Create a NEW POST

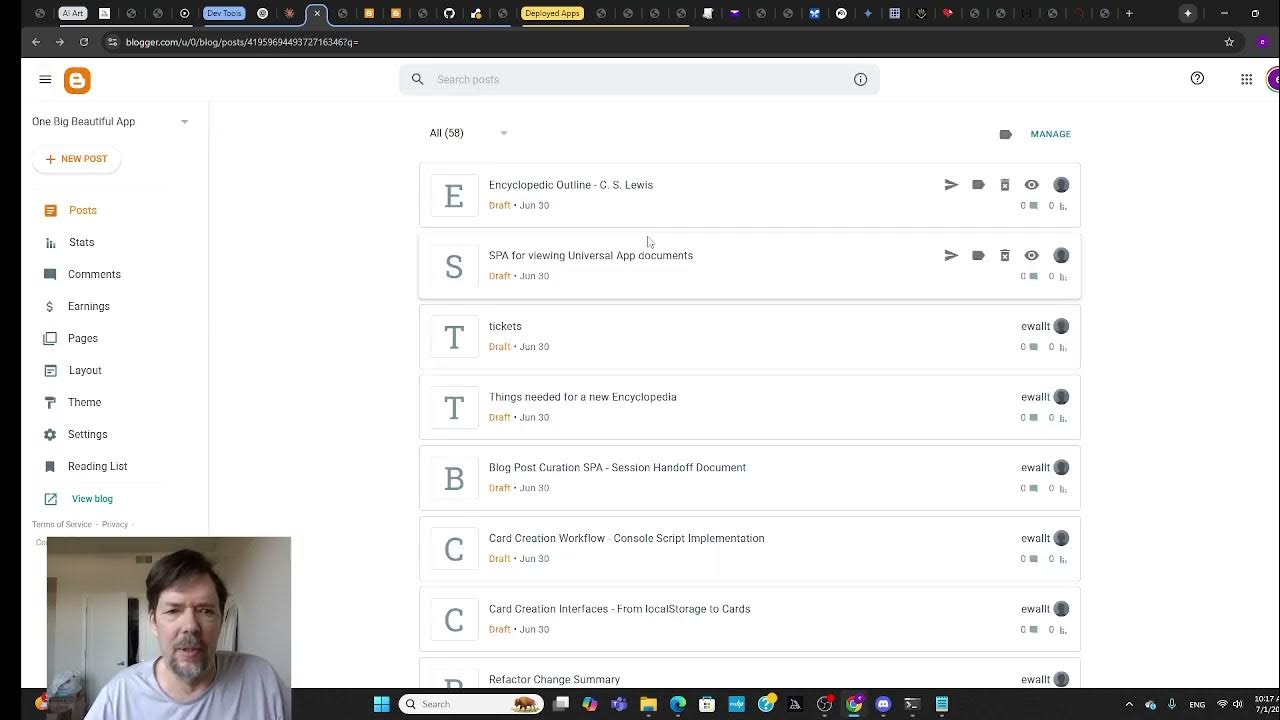(76, 159)
